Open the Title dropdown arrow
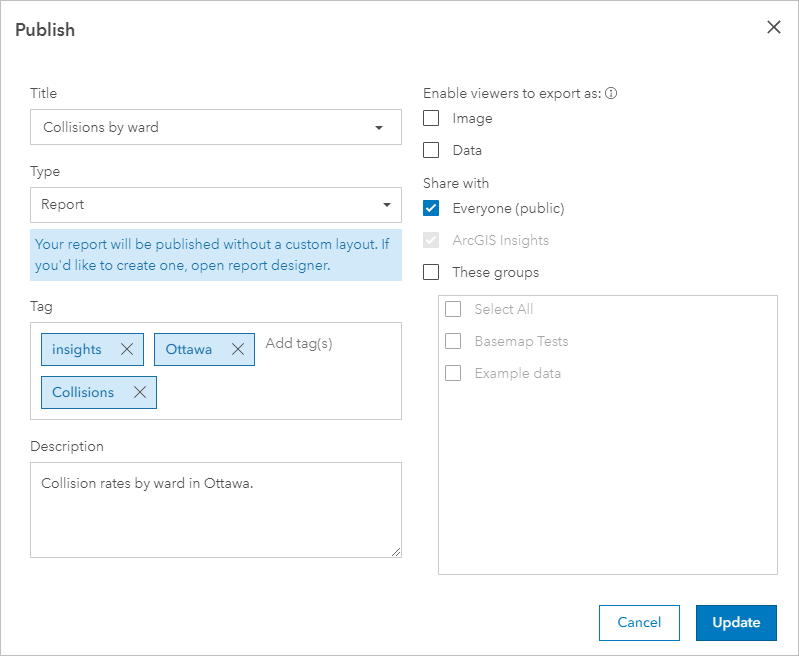 pyautogui.click(x=379, y=128)
